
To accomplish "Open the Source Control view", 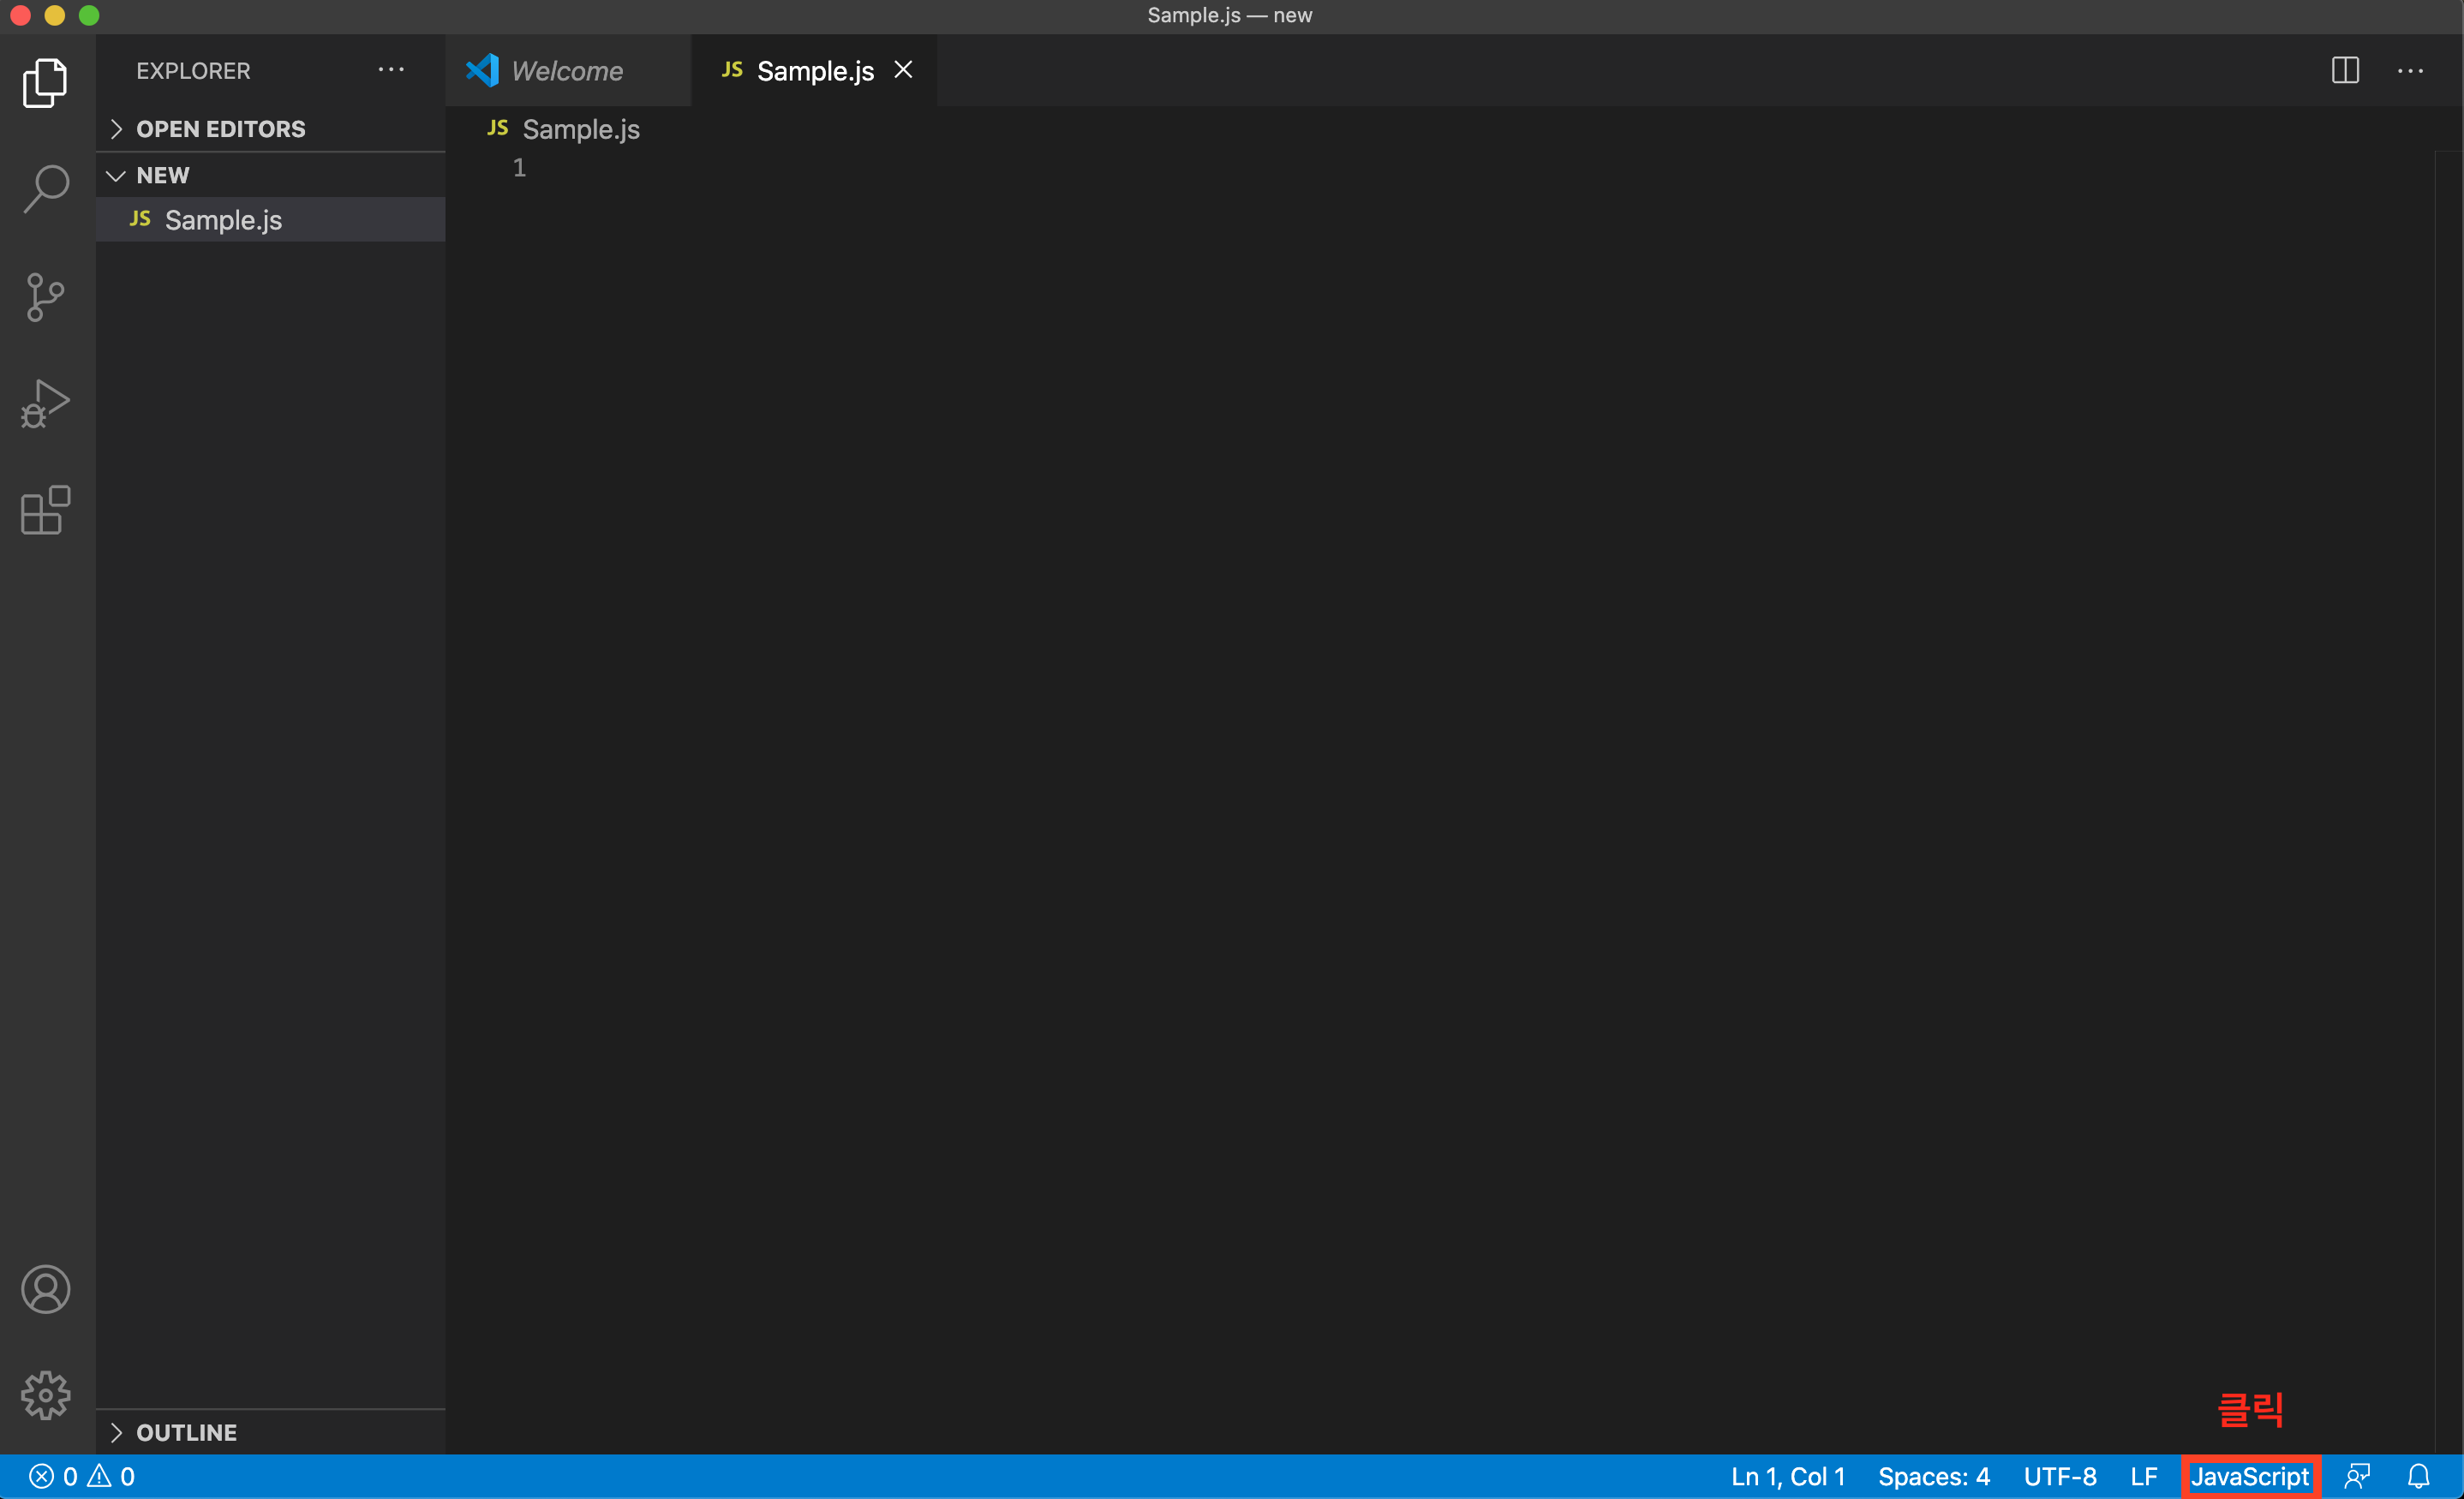I will click(x=46, y=297).
